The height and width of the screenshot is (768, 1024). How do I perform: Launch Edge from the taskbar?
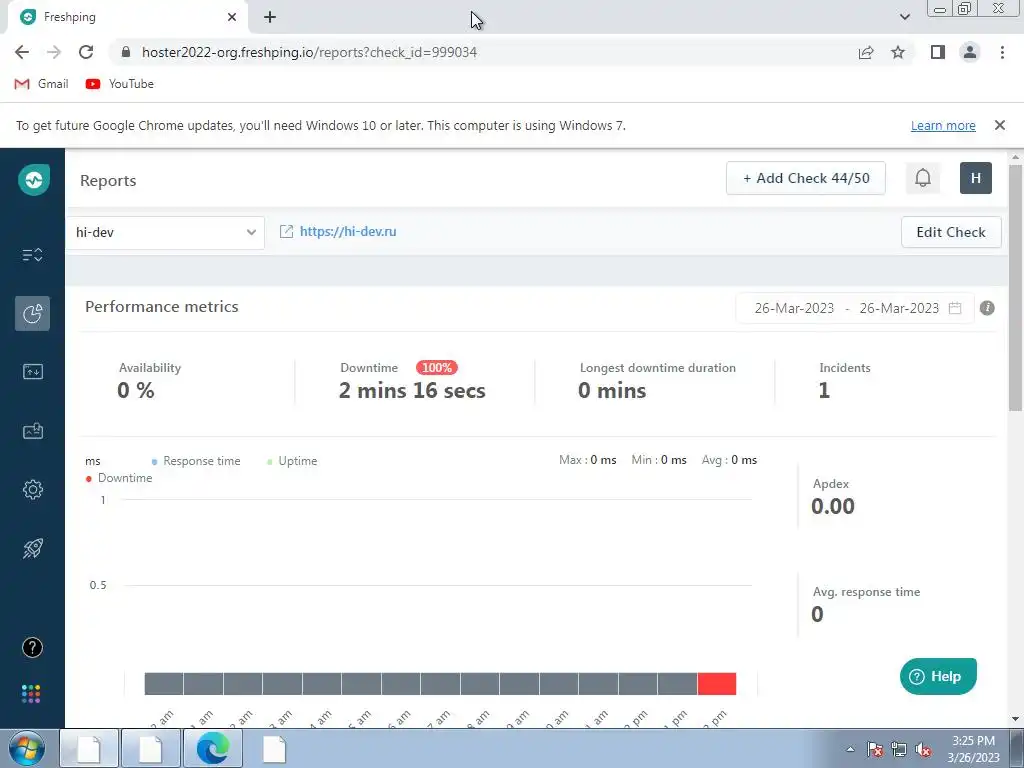tap(213, 748)
